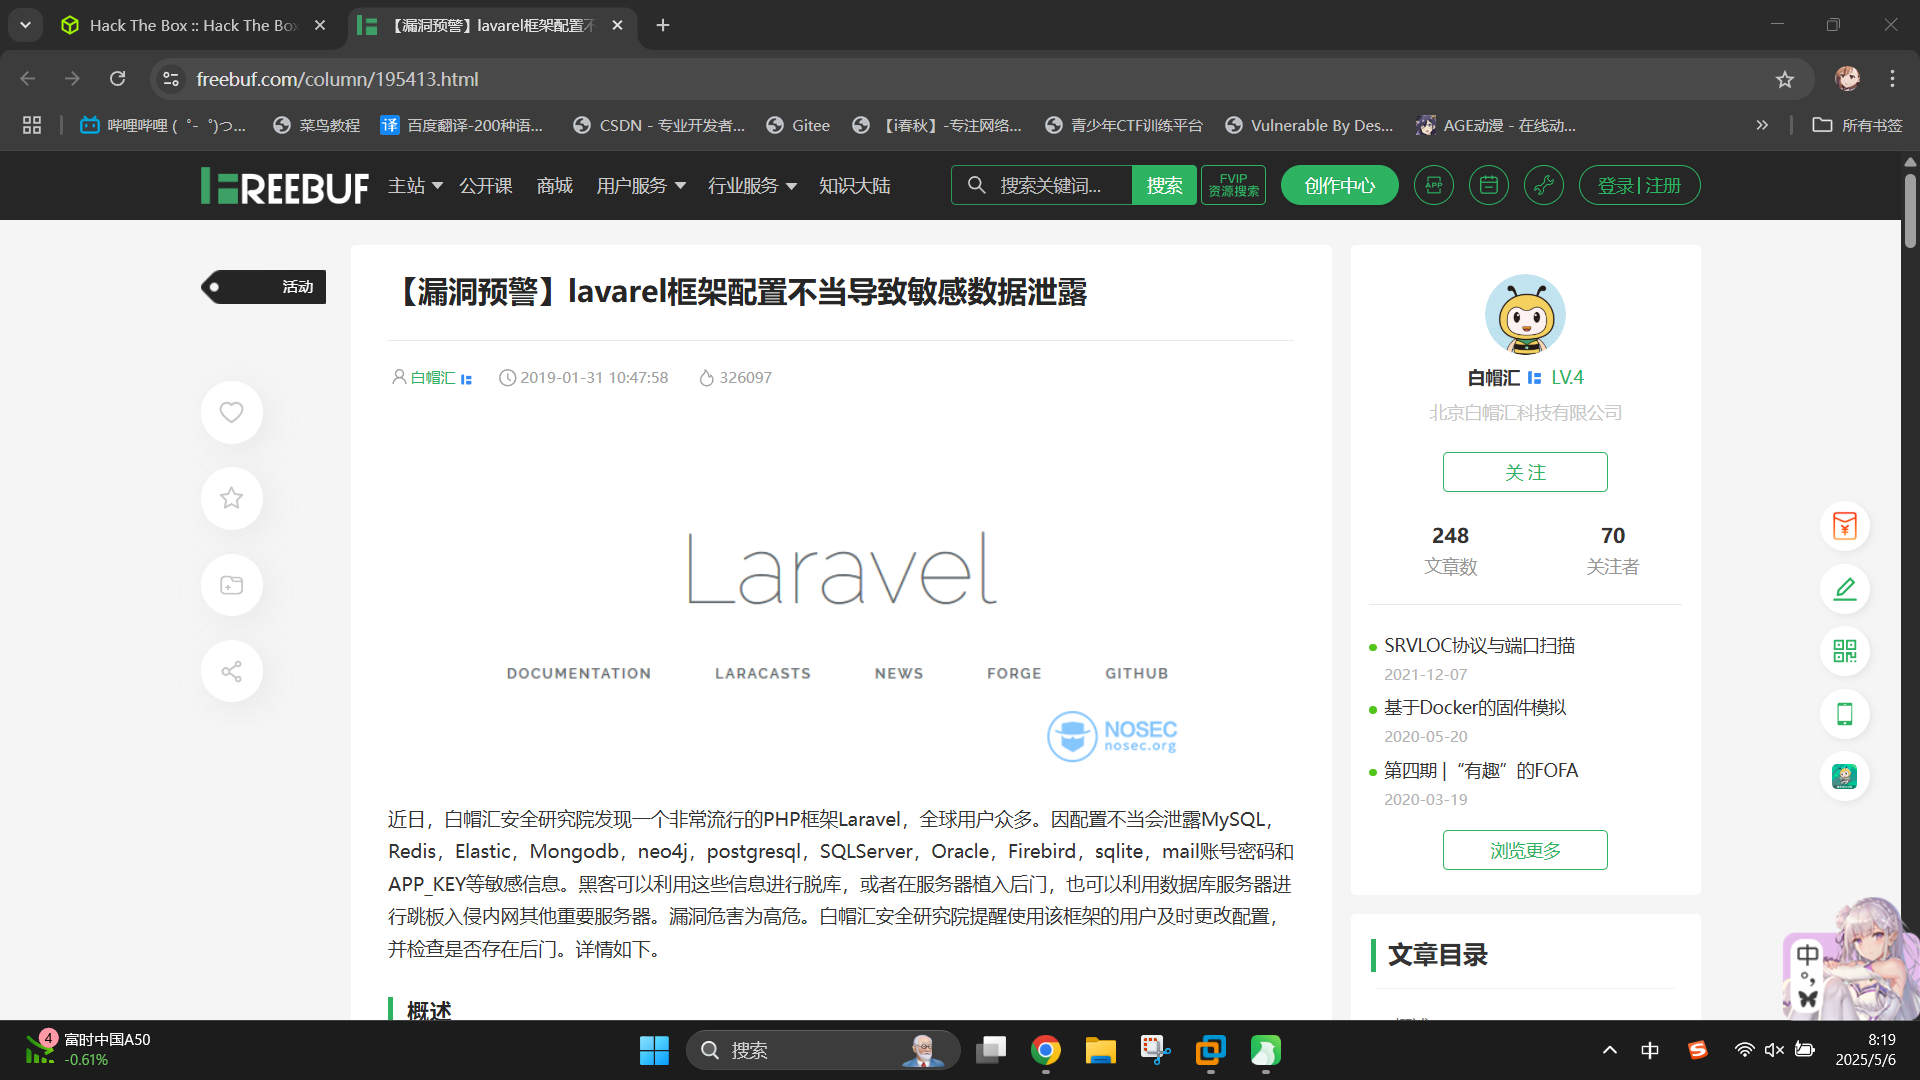Toggle the muted volume icon in tray
Image resolution: width=1920 pixels, height=1080 pixels.
pos(1774,1050)
